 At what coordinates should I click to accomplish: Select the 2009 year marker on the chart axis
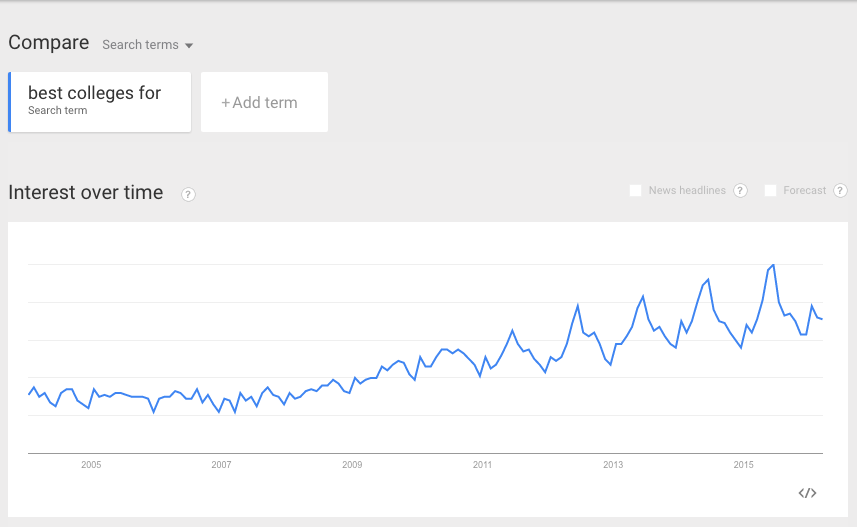click(352, 465)
